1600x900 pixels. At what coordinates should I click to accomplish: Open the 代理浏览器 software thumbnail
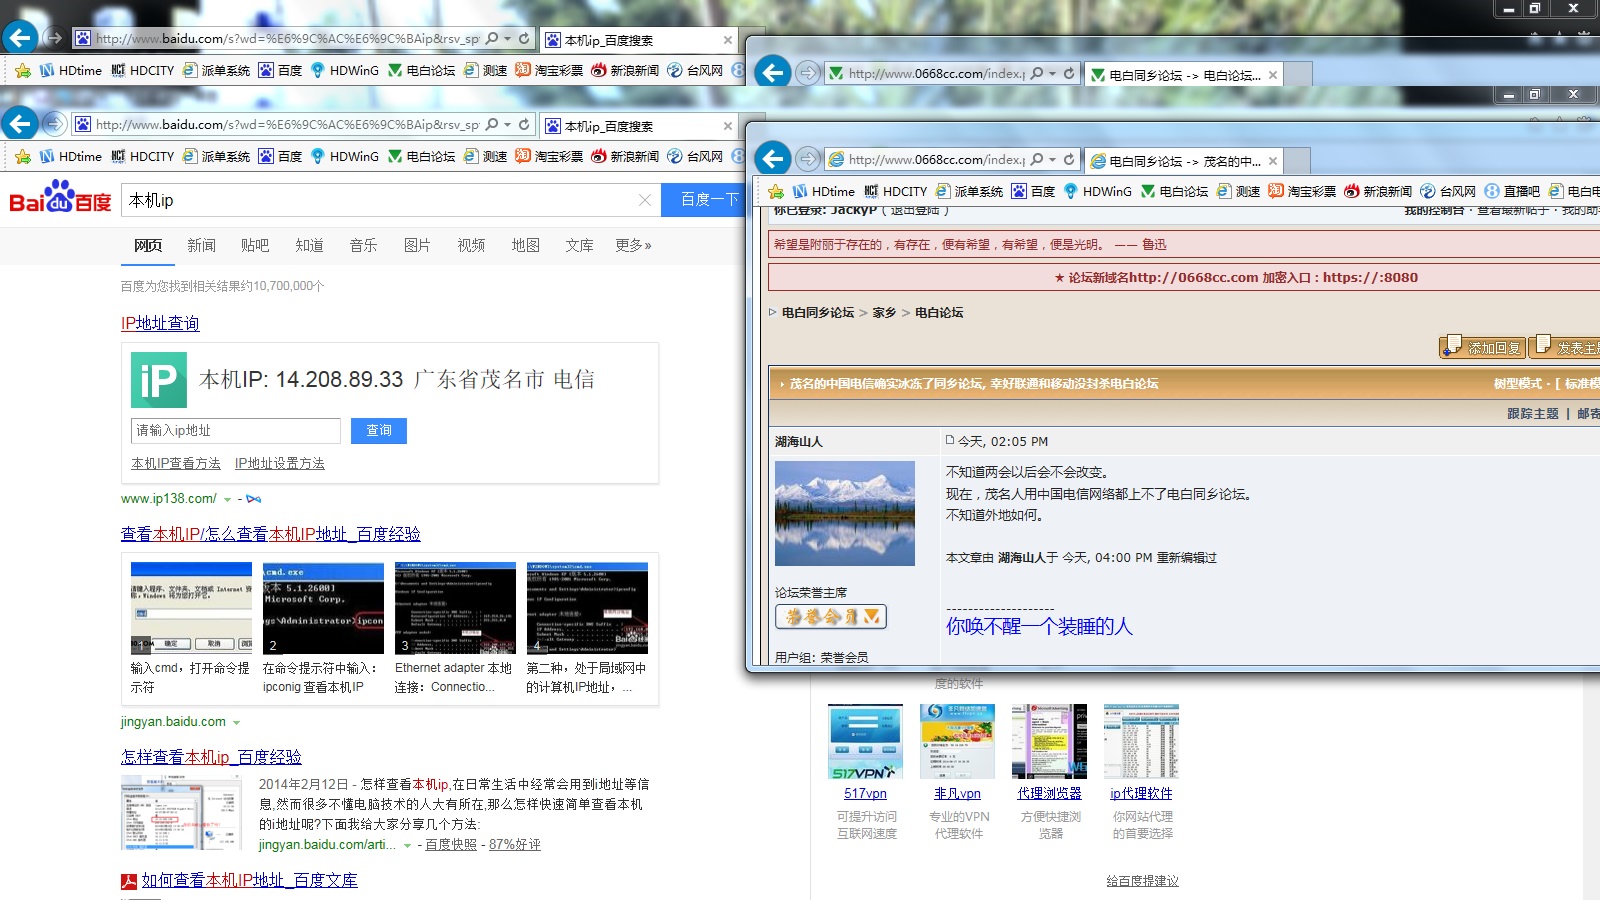(x=1049, y=742)
